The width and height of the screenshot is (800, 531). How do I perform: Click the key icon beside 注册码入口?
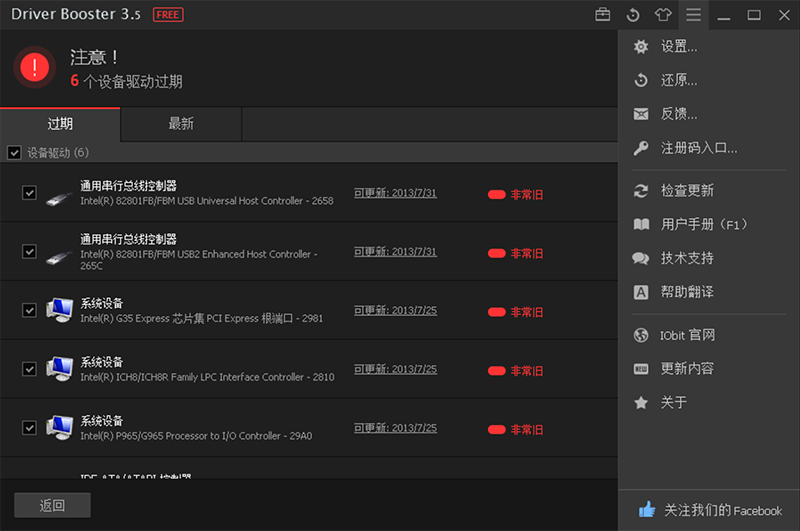[x=641, y=148]
